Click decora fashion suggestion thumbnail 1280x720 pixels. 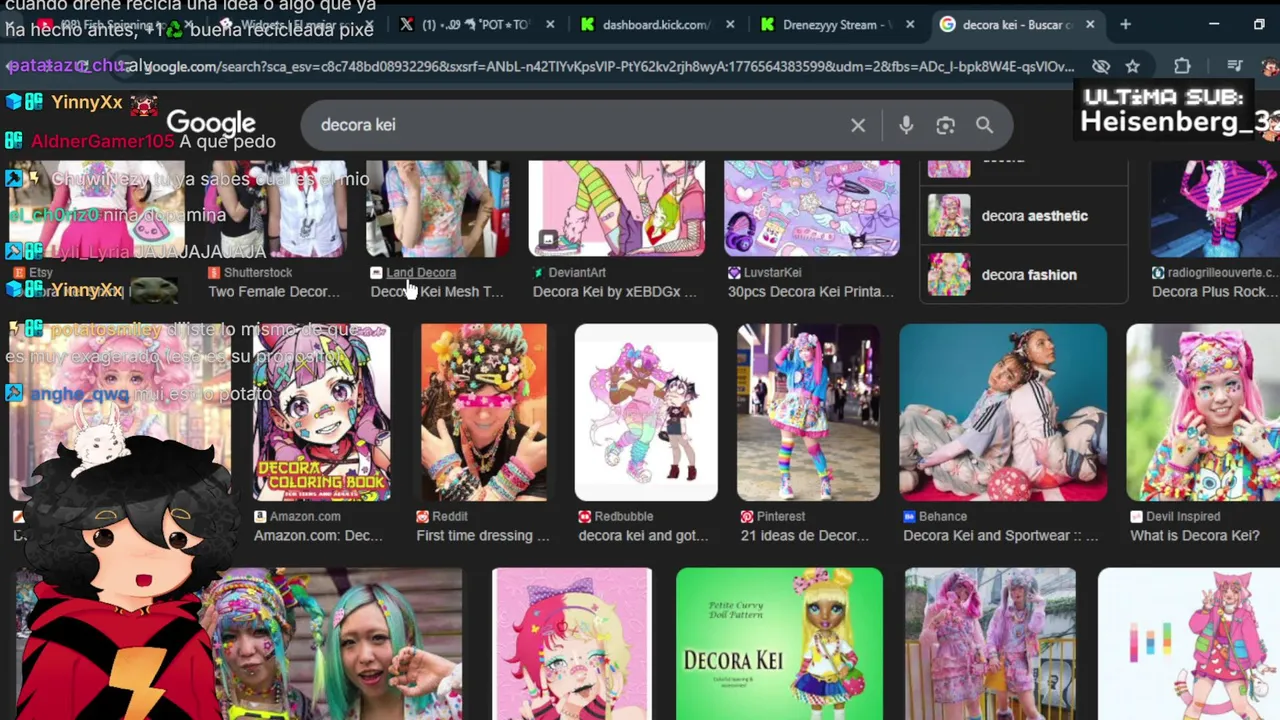click(x=949, y=275)
